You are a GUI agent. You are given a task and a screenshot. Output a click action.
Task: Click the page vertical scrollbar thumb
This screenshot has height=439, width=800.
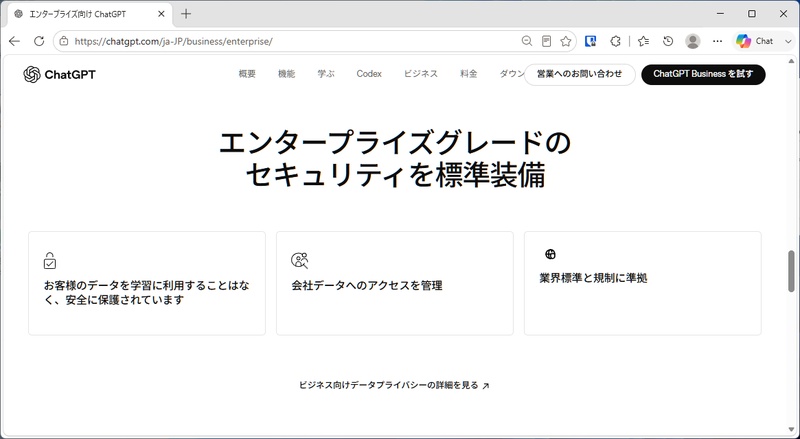coord(791,271)
